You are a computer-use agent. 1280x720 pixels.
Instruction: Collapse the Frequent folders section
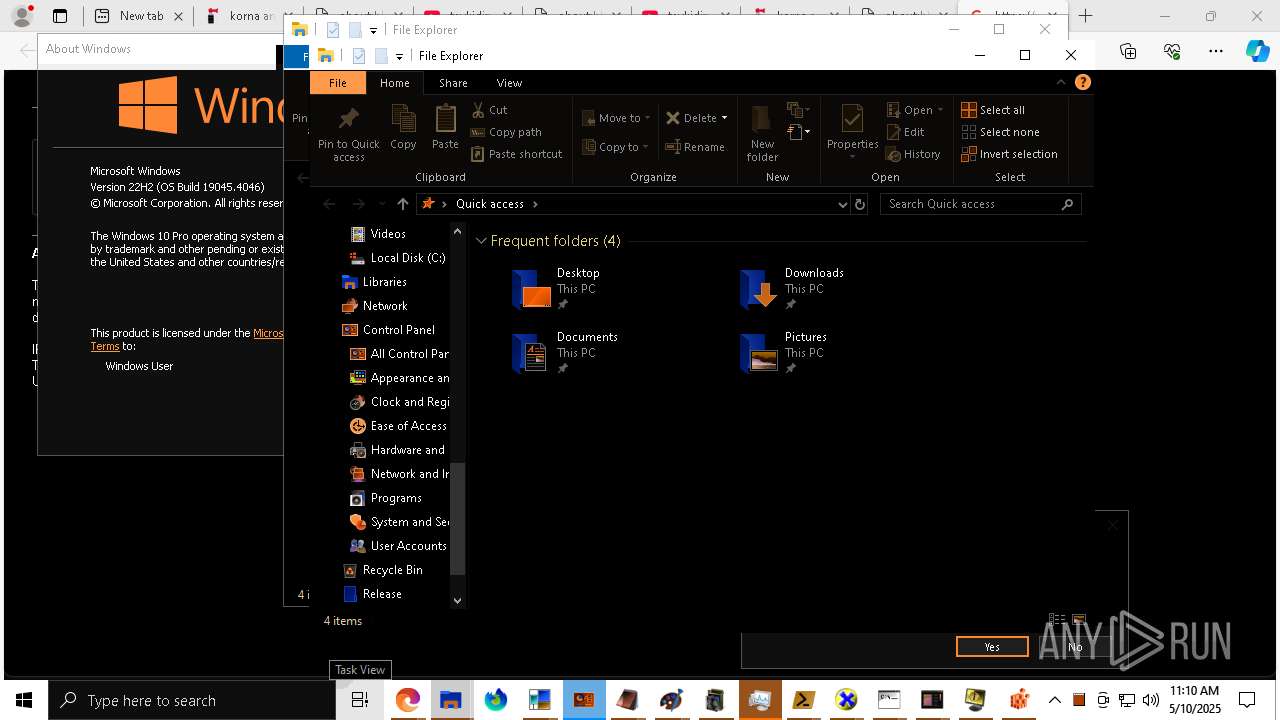click(481, 241)
